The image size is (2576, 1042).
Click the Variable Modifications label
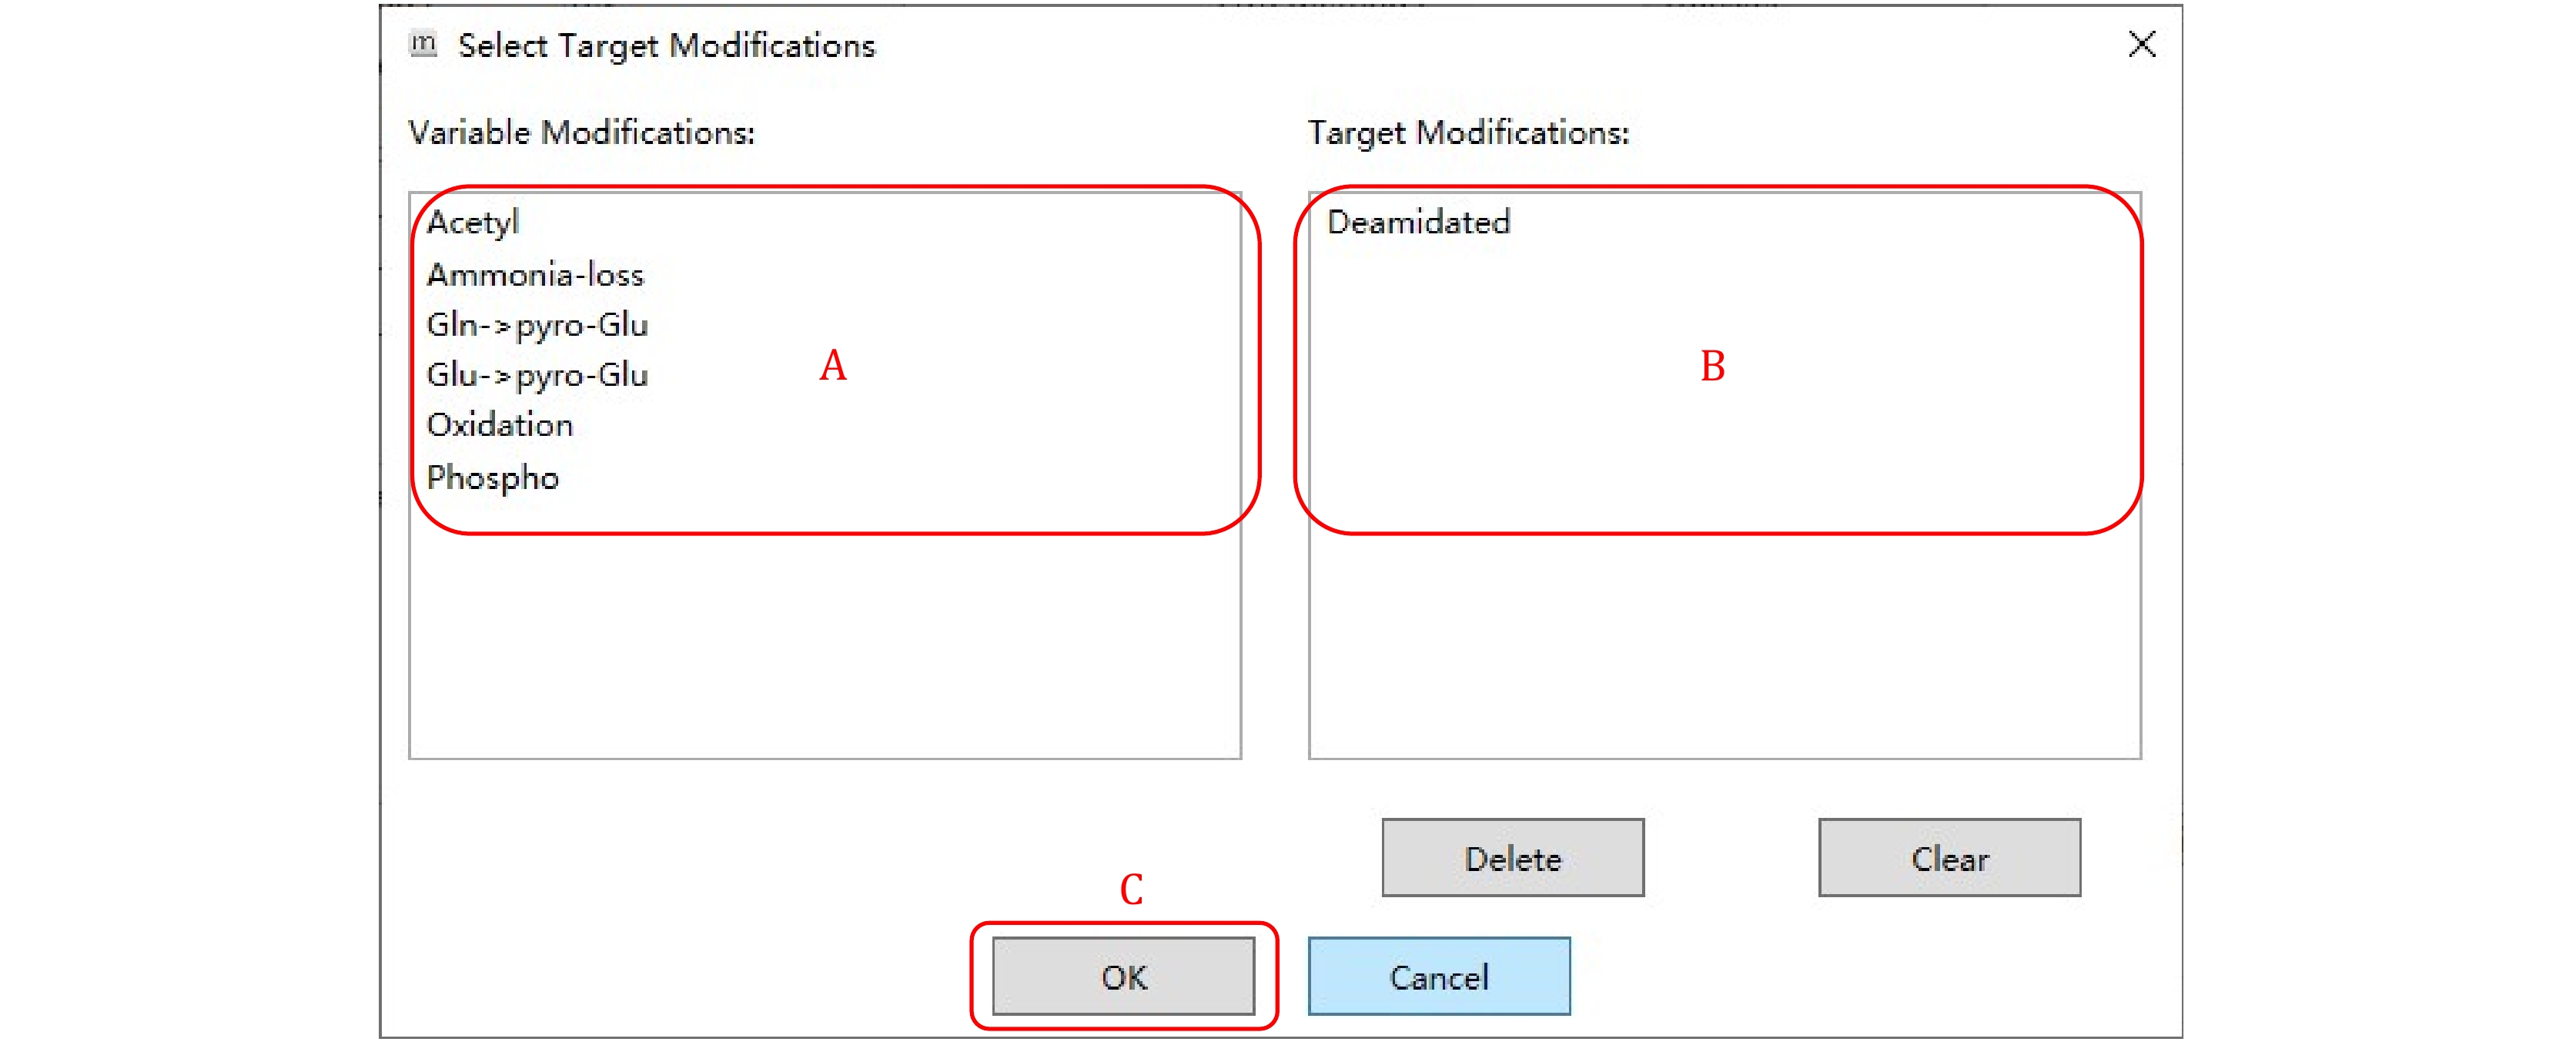(x=581, y=133)
